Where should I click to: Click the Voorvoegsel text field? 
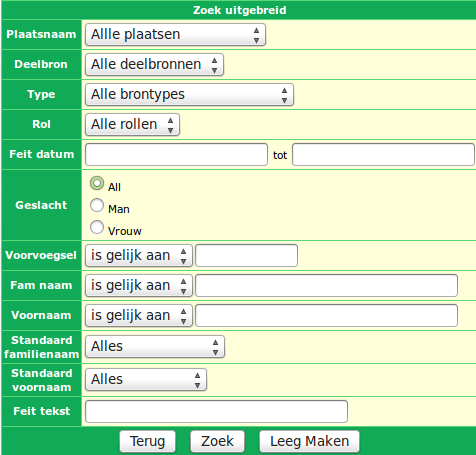246,256
